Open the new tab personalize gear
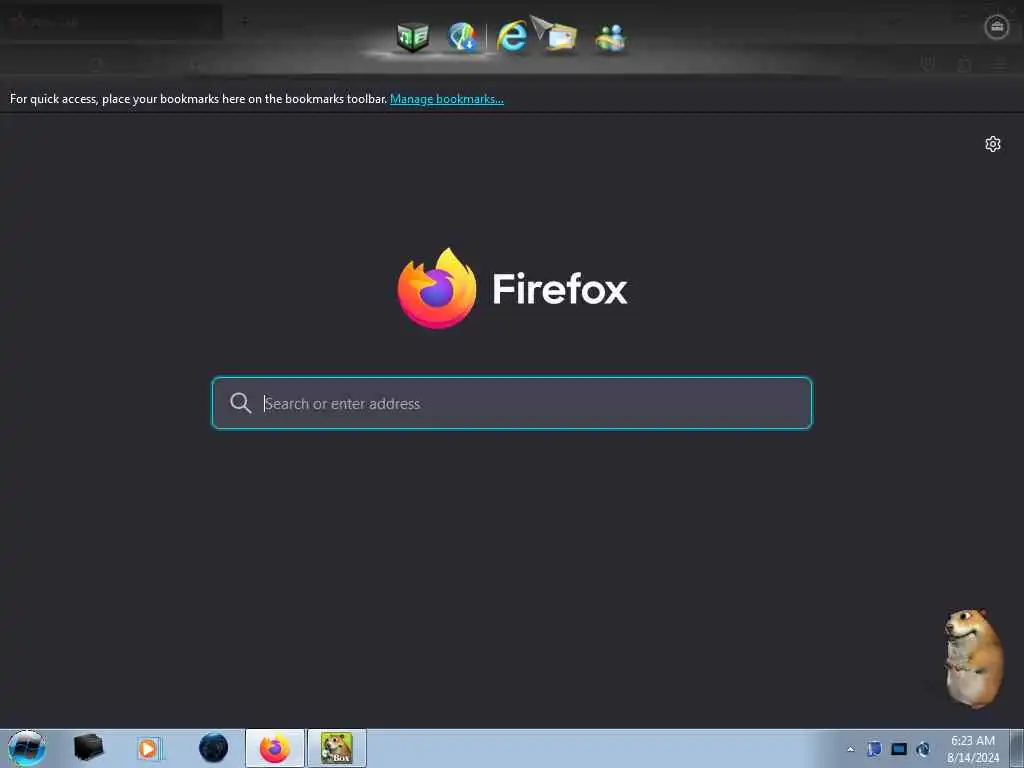1024x768 pixels. tap(993, 144)
